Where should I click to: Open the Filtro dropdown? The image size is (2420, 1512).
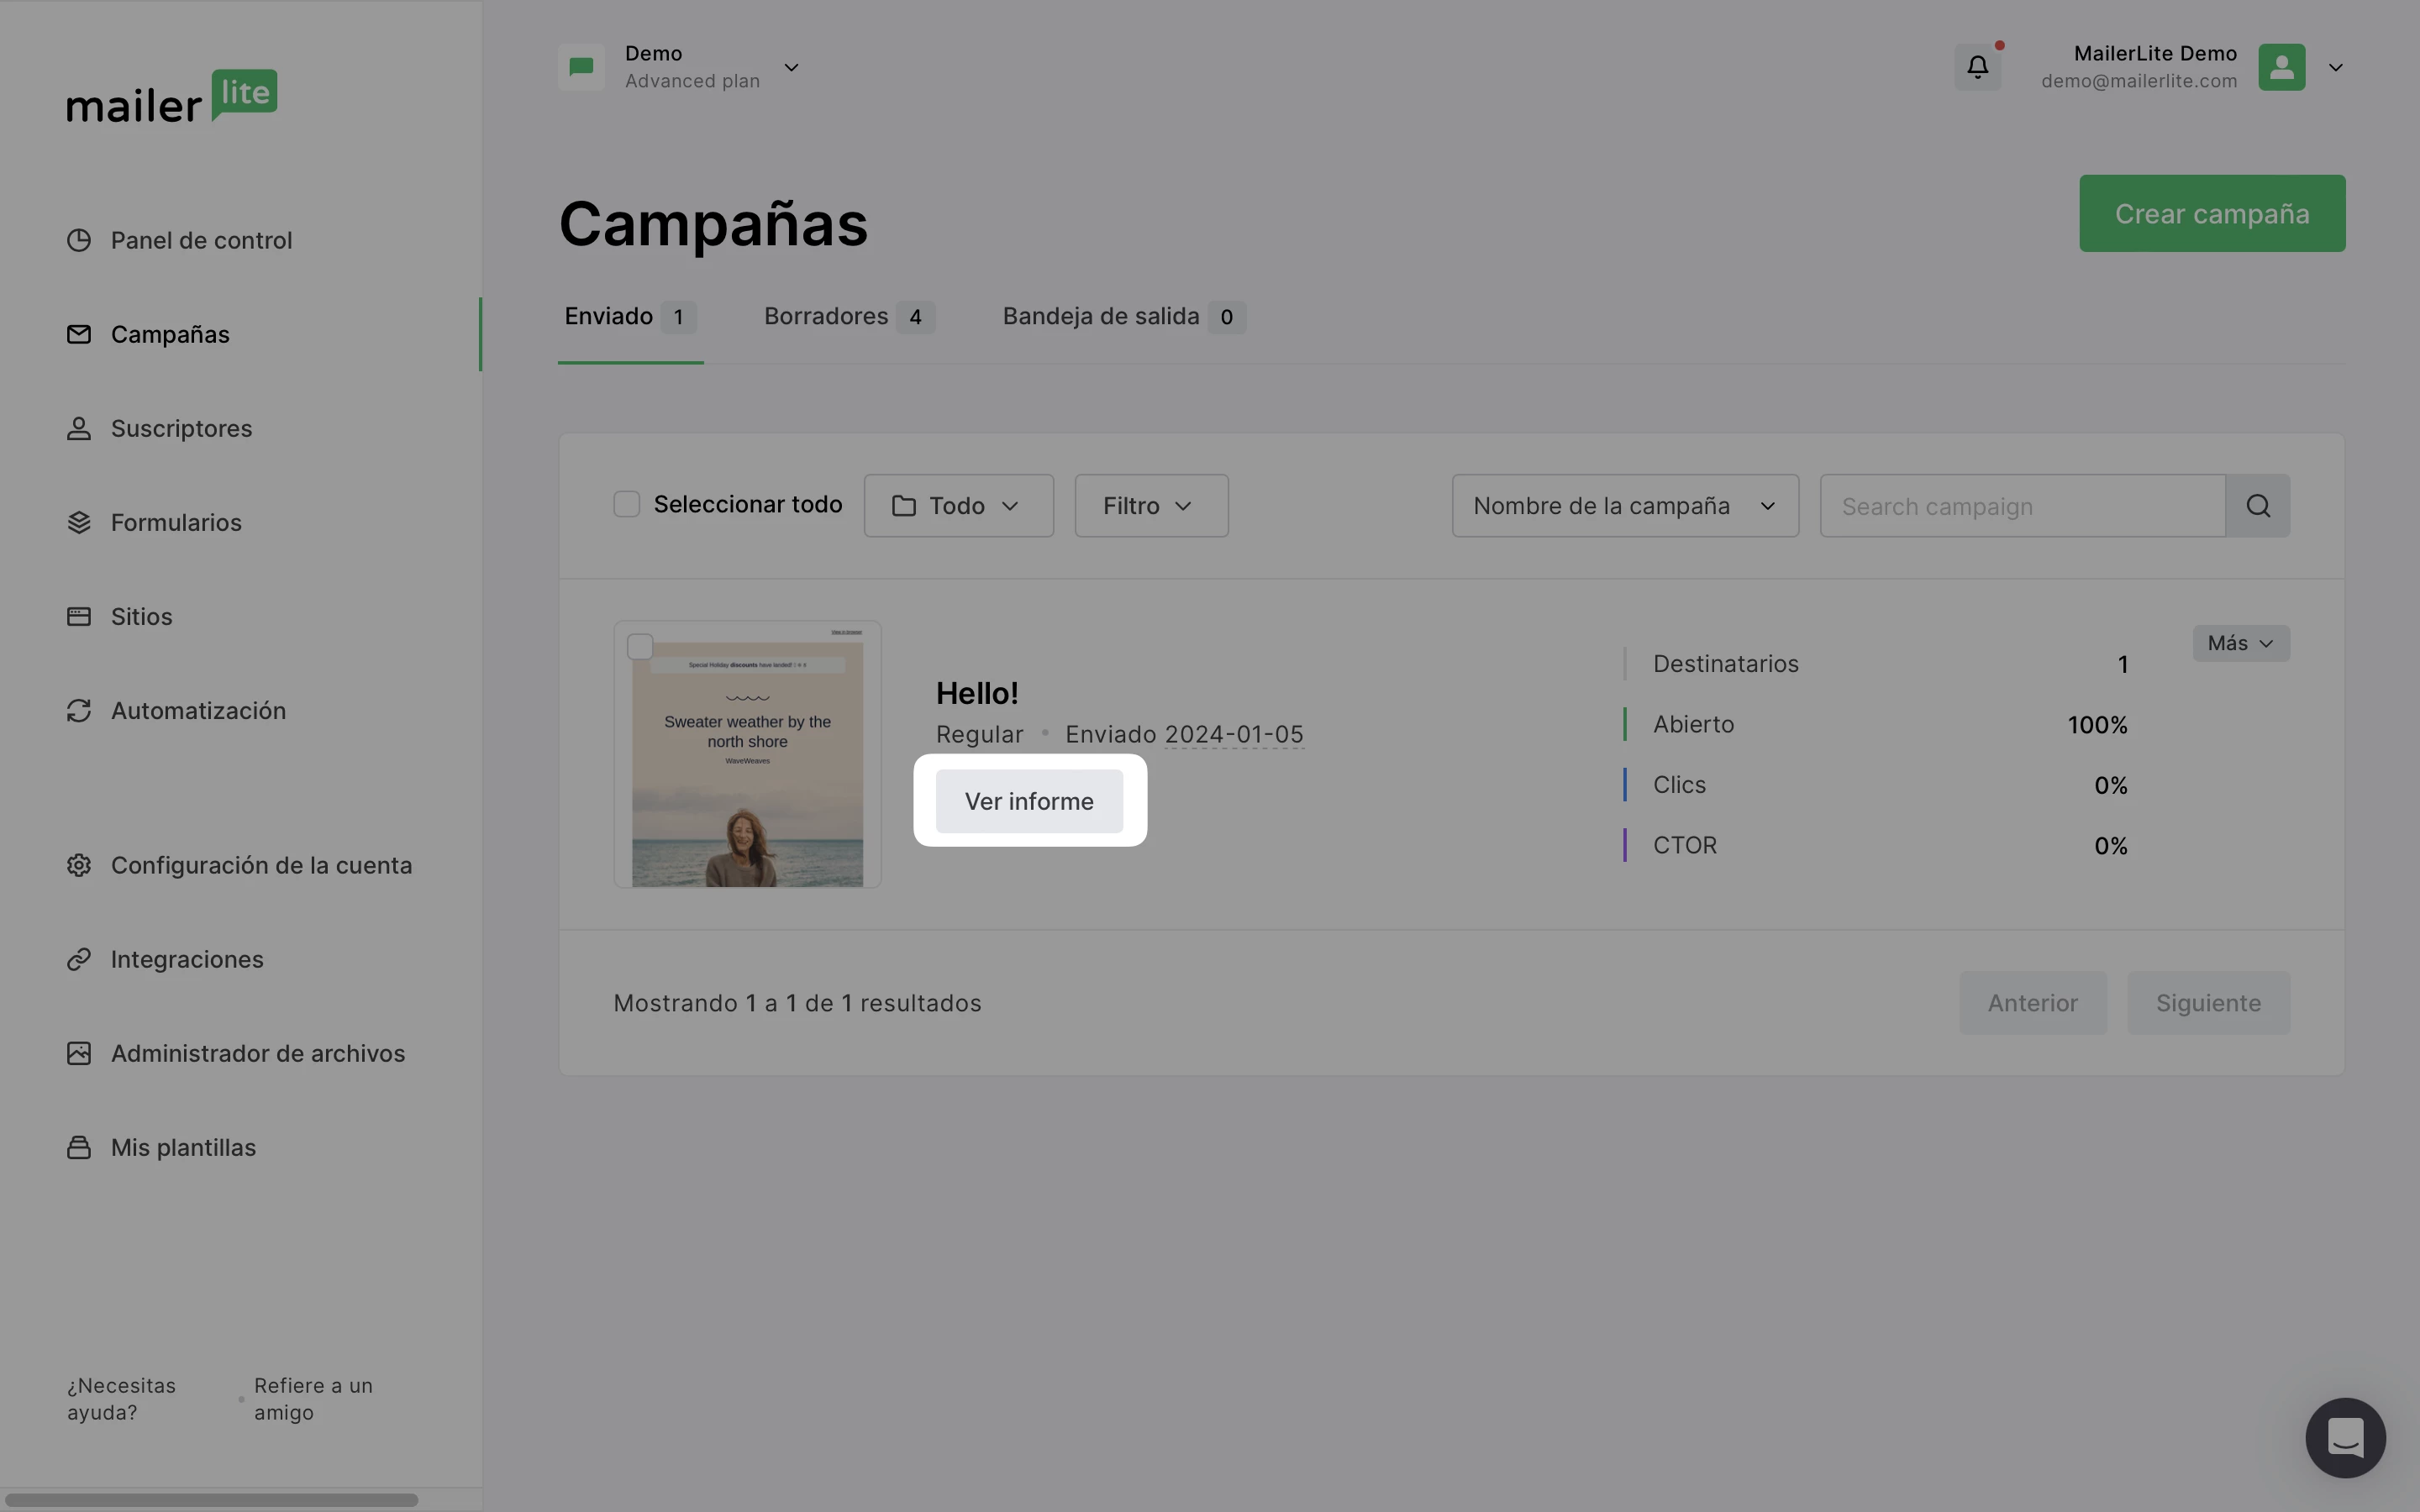(1150, 506)
